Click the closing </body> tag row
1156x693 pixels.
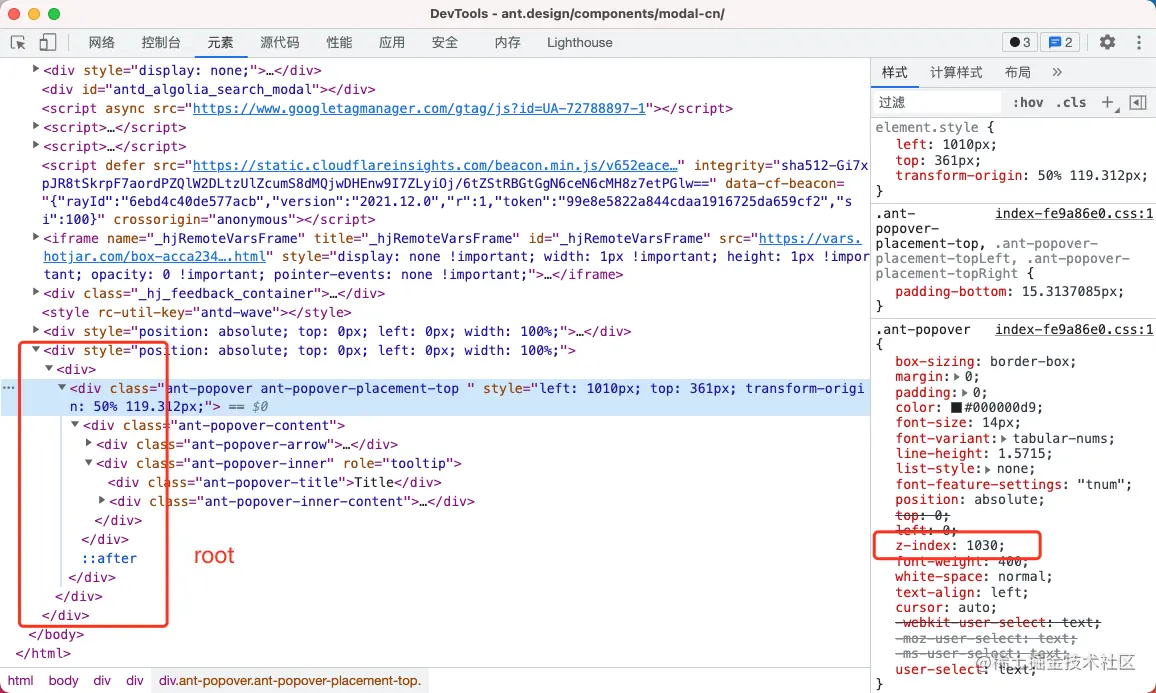pos(56,634)
